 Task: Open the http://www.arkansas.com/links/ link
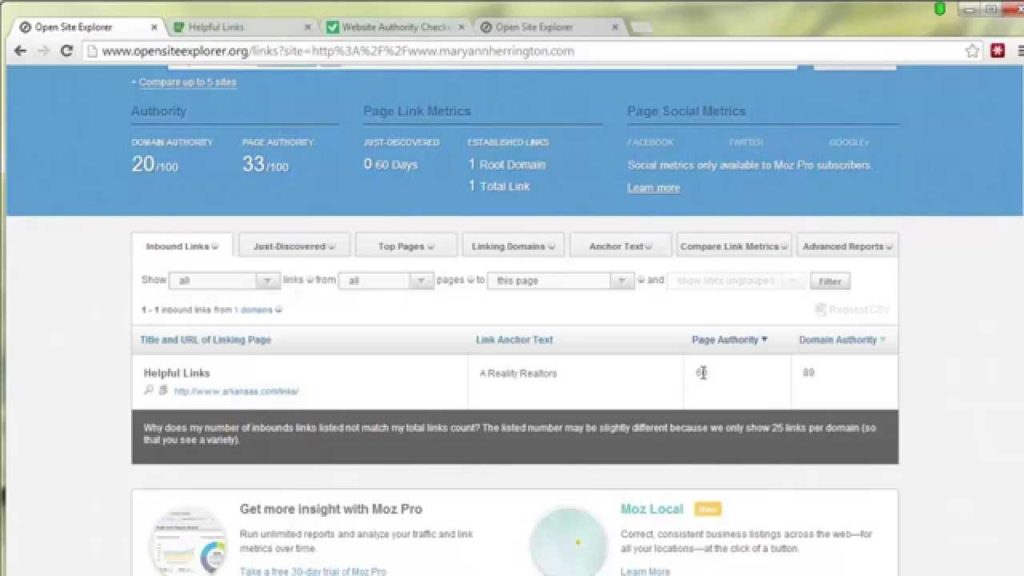click(236, 391)
